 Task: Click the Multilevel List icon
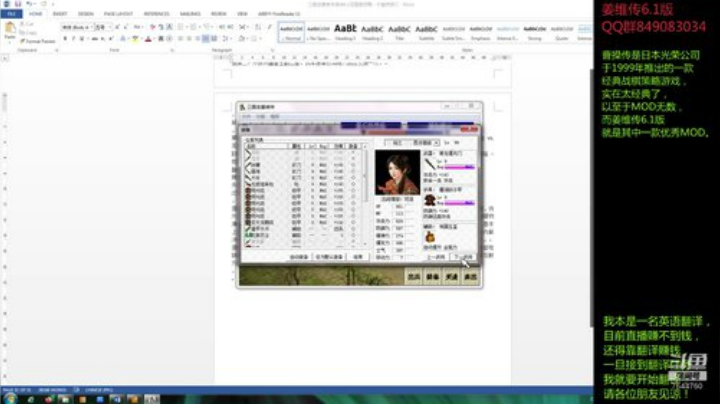click(207, 27)
